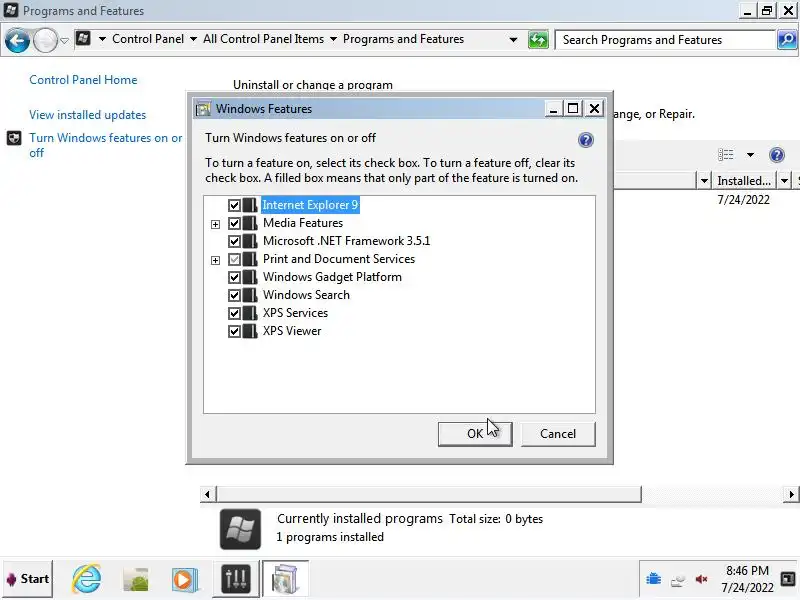The width and height of the screenshot is (800, 600).
Task: Toggle Print and Document Services checkbox
Action: pos(234,259)
